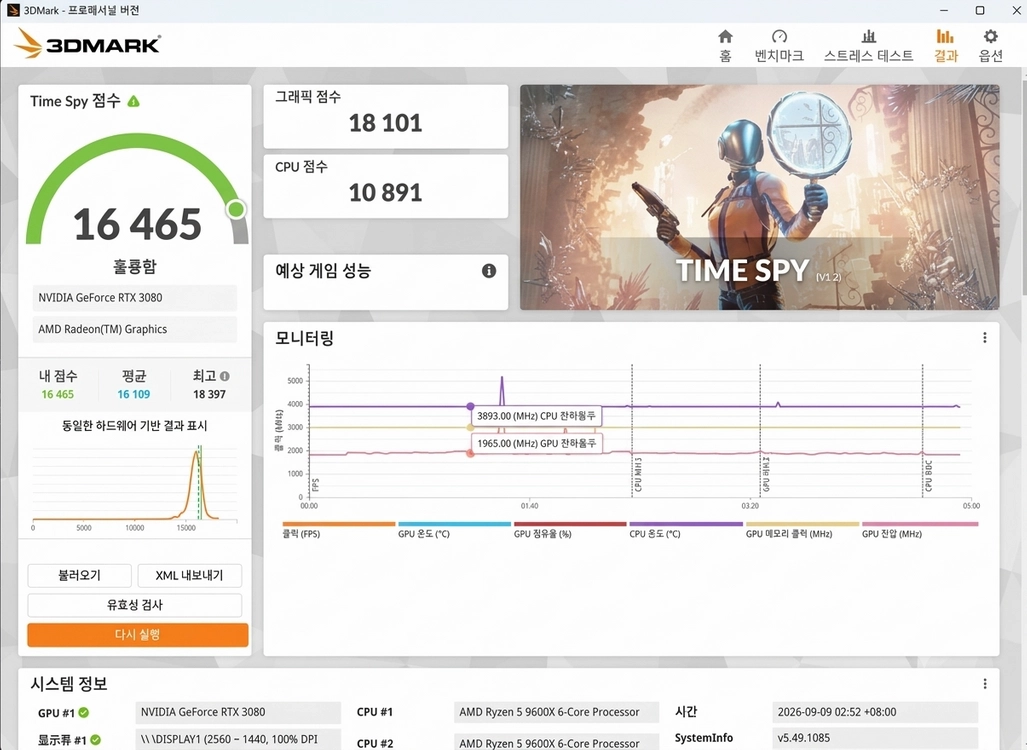Click info icon on estimated game performance

pyautogui.click(x=489, y=271)
